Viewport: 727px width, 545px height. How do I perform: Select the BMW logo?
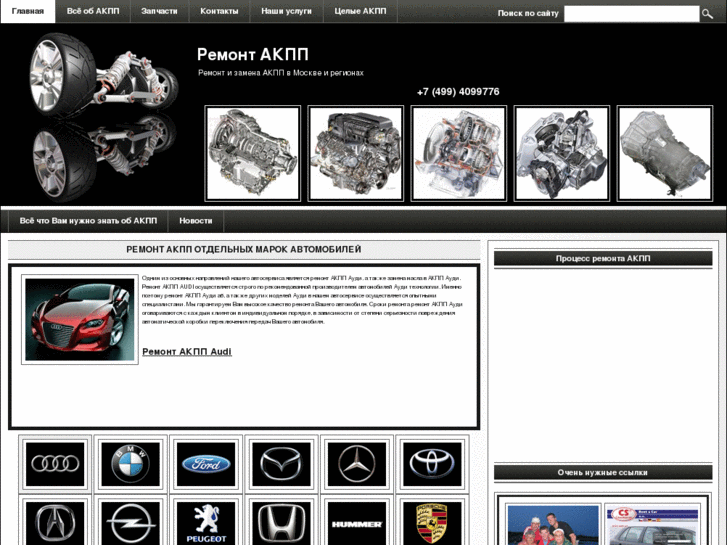[130, 464]
